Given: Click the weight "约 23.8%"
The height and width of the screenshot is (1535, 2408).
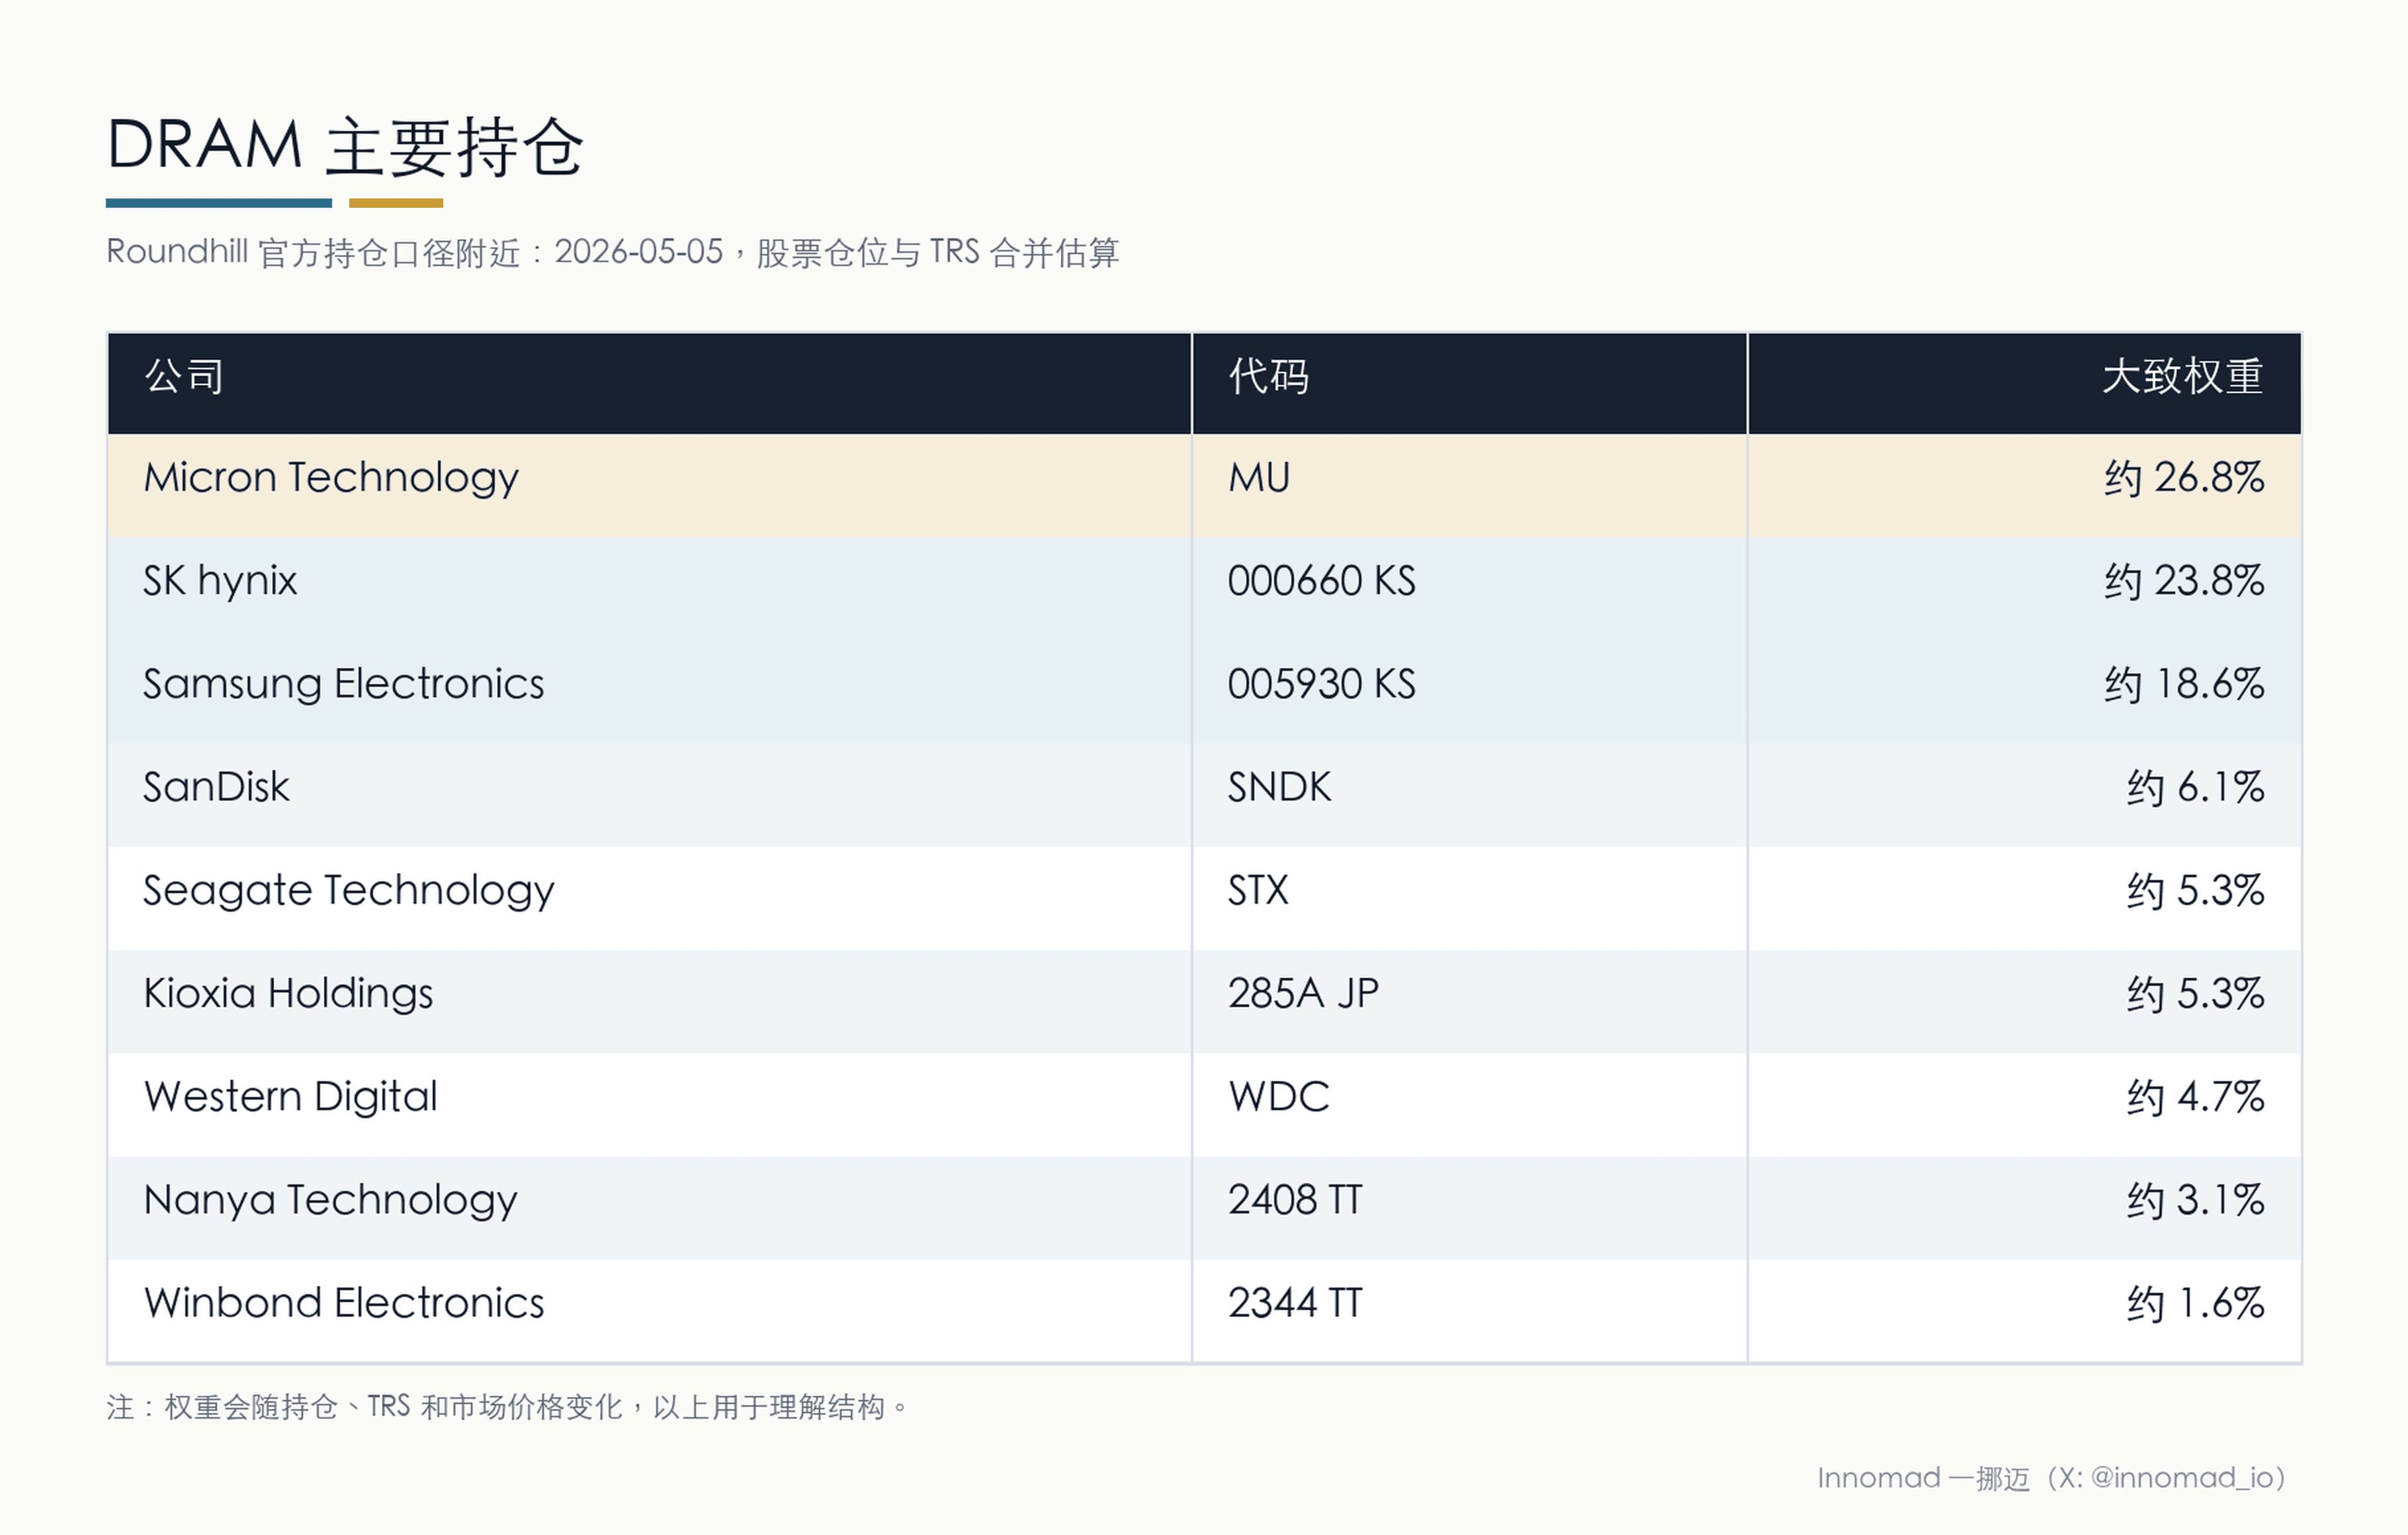Looking at the screenshot, I should [2184, 581].
